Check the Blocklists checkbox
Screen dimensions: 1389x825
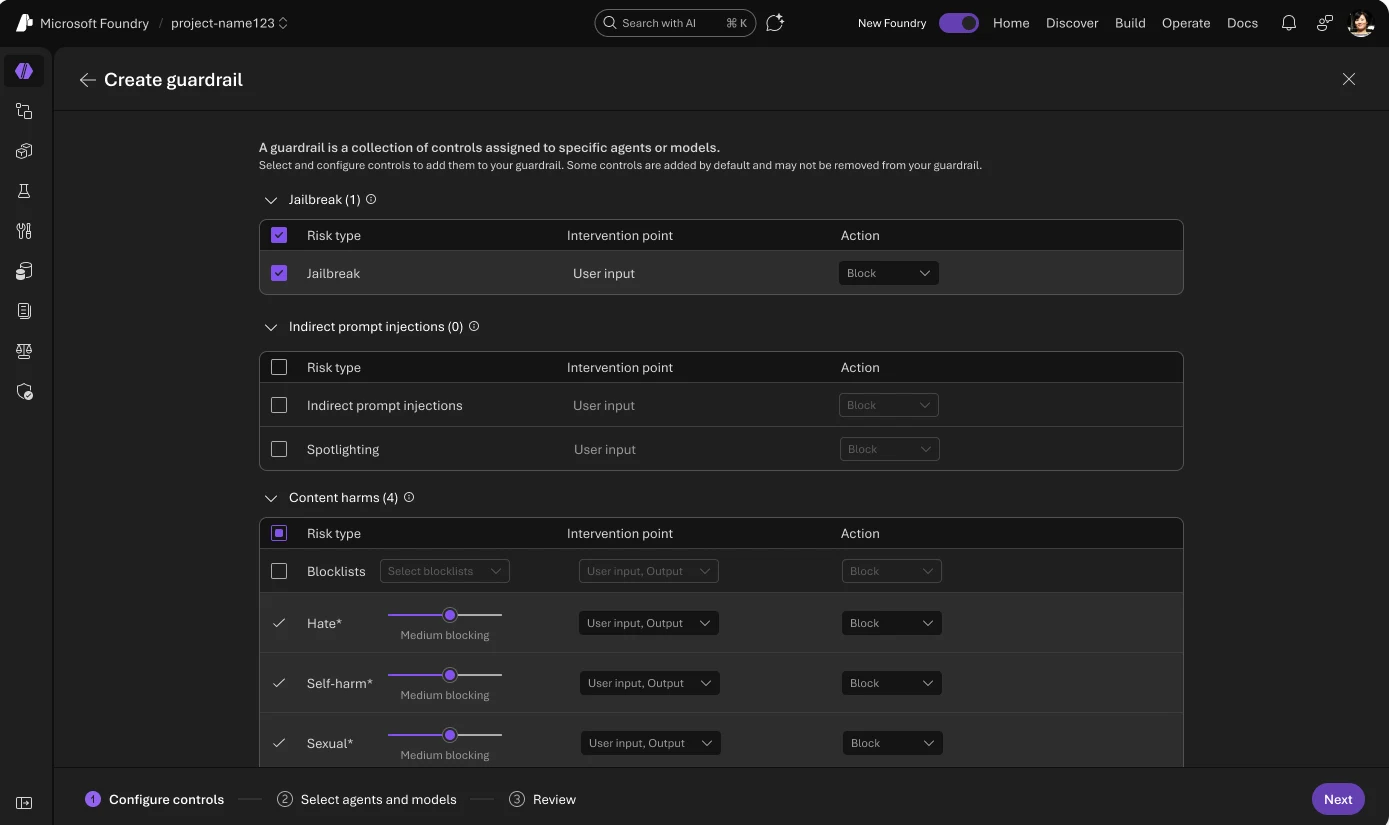(x=279, y=571)
